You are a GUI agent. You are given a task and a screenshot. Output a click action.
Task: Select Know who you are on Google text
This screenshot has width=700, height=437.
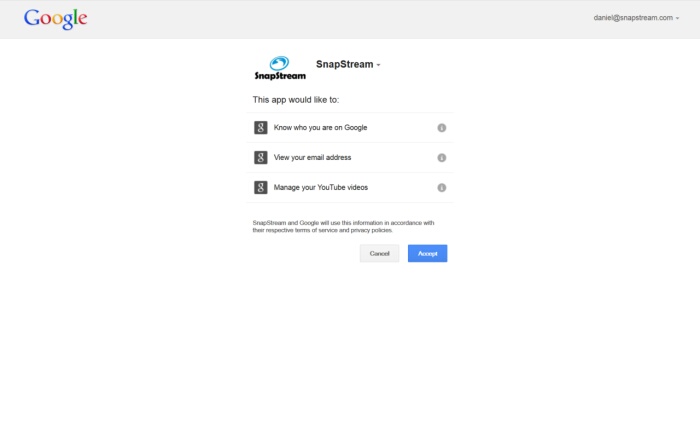click(321, 128)
